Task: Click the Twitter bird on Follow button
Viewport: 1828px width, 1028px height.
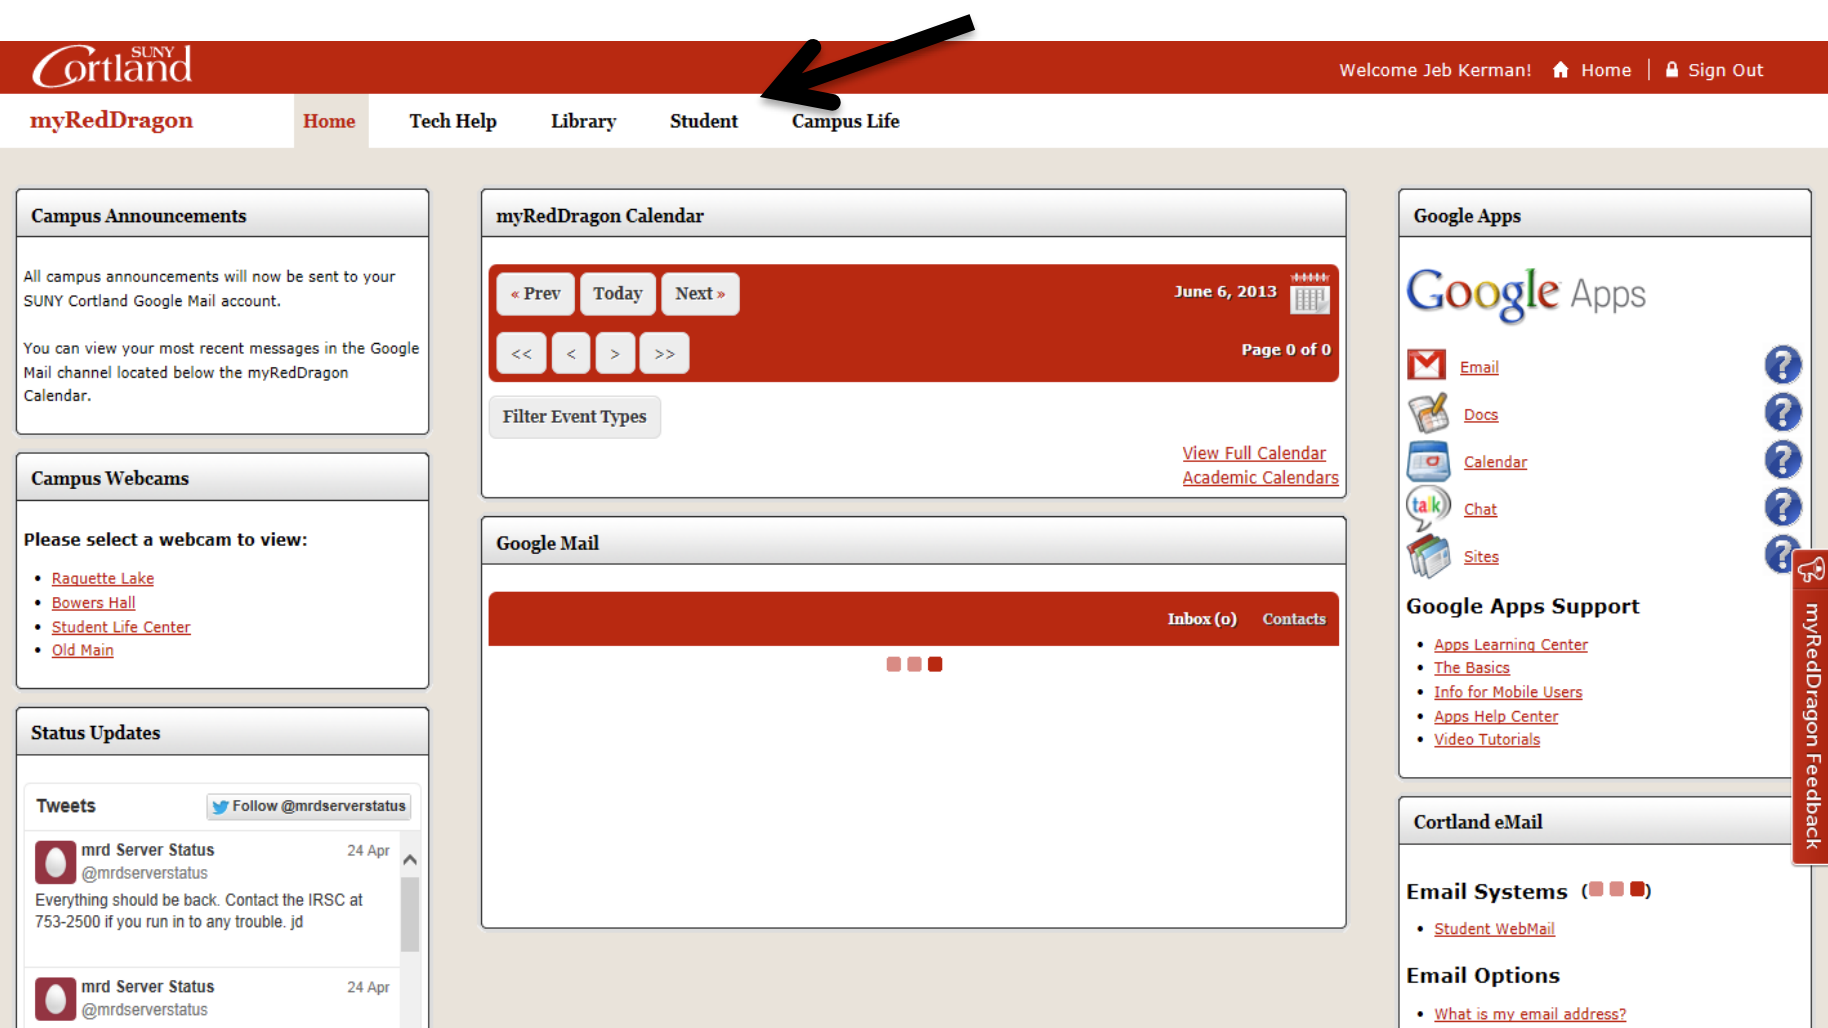Action: coord(220,806)
